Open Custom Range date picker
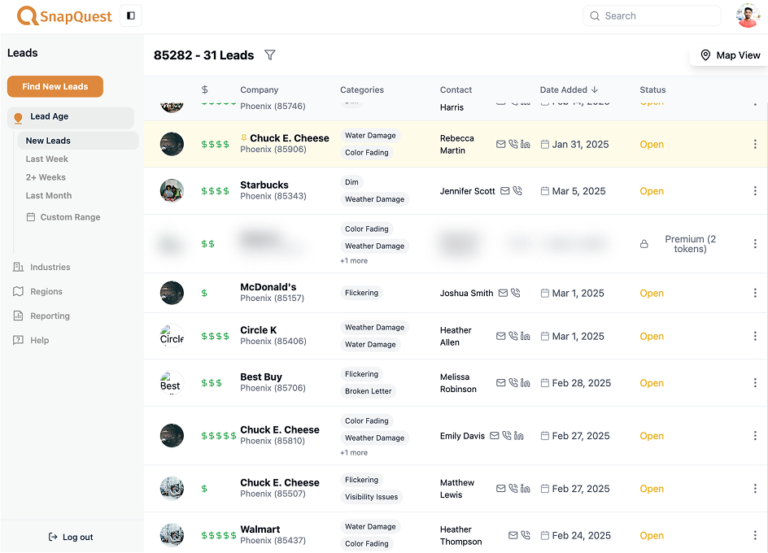 pos(63,217)
